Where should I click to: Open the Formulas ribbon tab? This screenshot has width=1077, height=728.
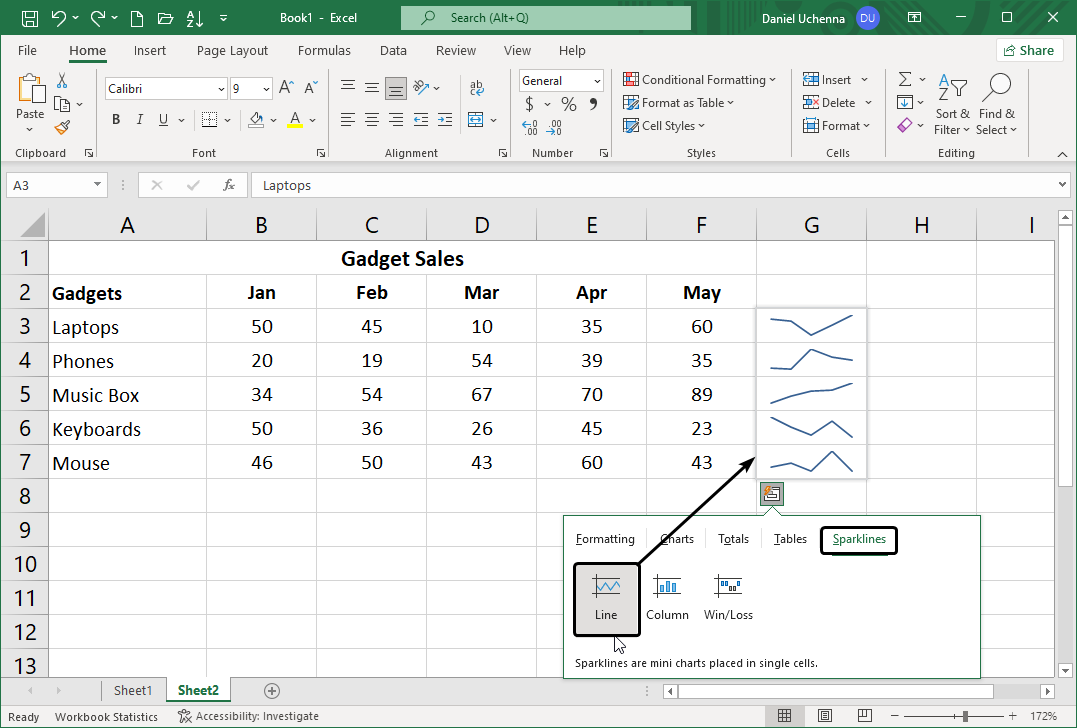(x=324, y=50)
